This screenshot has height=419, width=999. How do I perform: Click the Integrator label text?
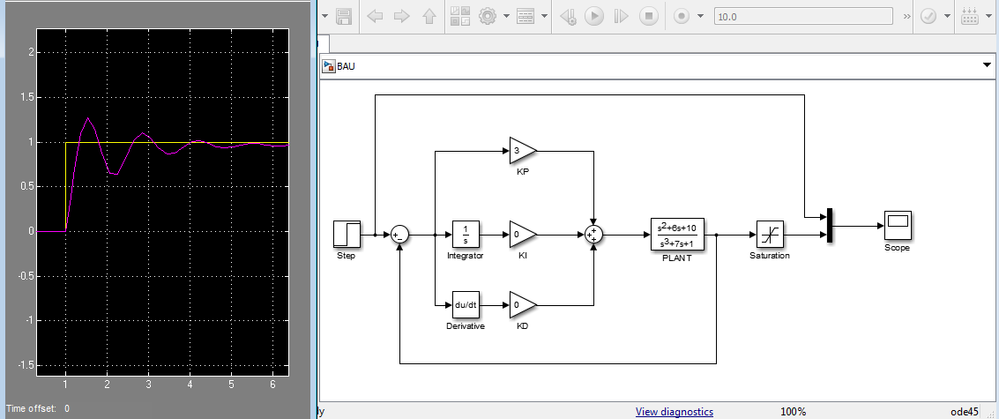click(x=465, y=256)
